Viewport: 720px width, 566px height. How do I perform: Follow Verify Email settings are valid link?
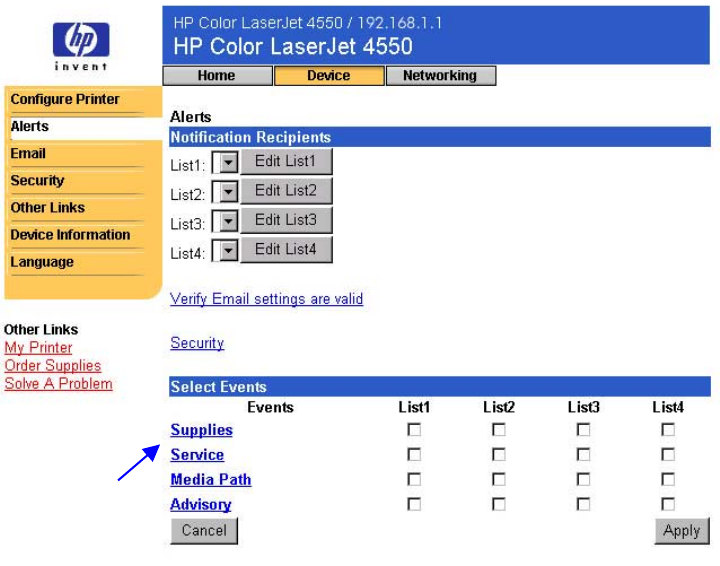(266, 299)
